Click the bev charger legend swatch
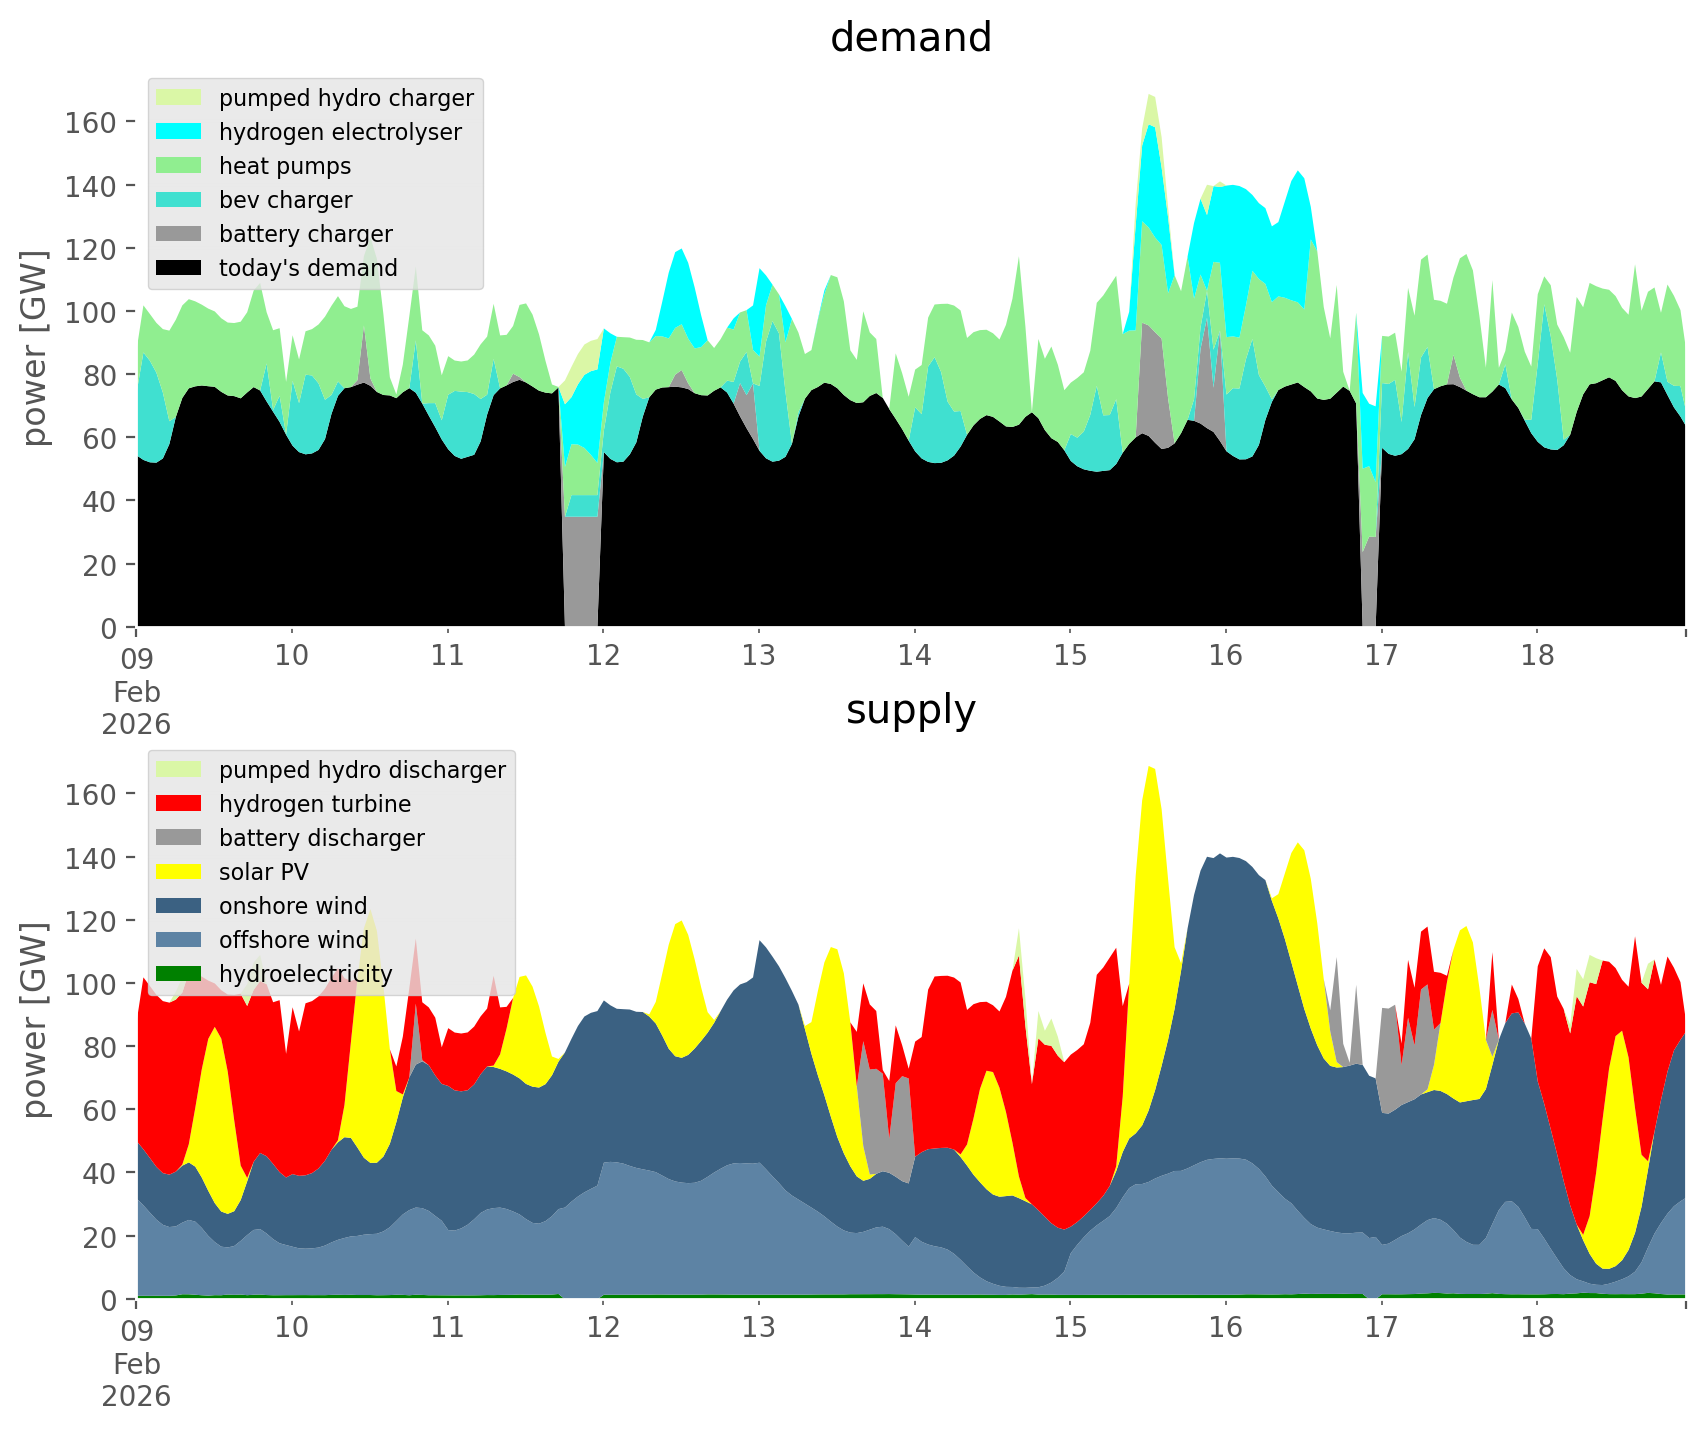1706x1431 pixels. [180, 200]
